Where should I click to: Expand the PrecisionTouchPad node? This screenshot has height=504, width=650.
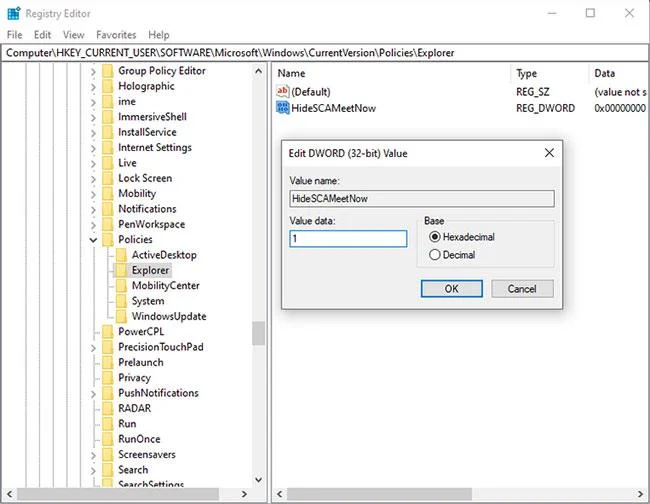[x=93, y=347]
